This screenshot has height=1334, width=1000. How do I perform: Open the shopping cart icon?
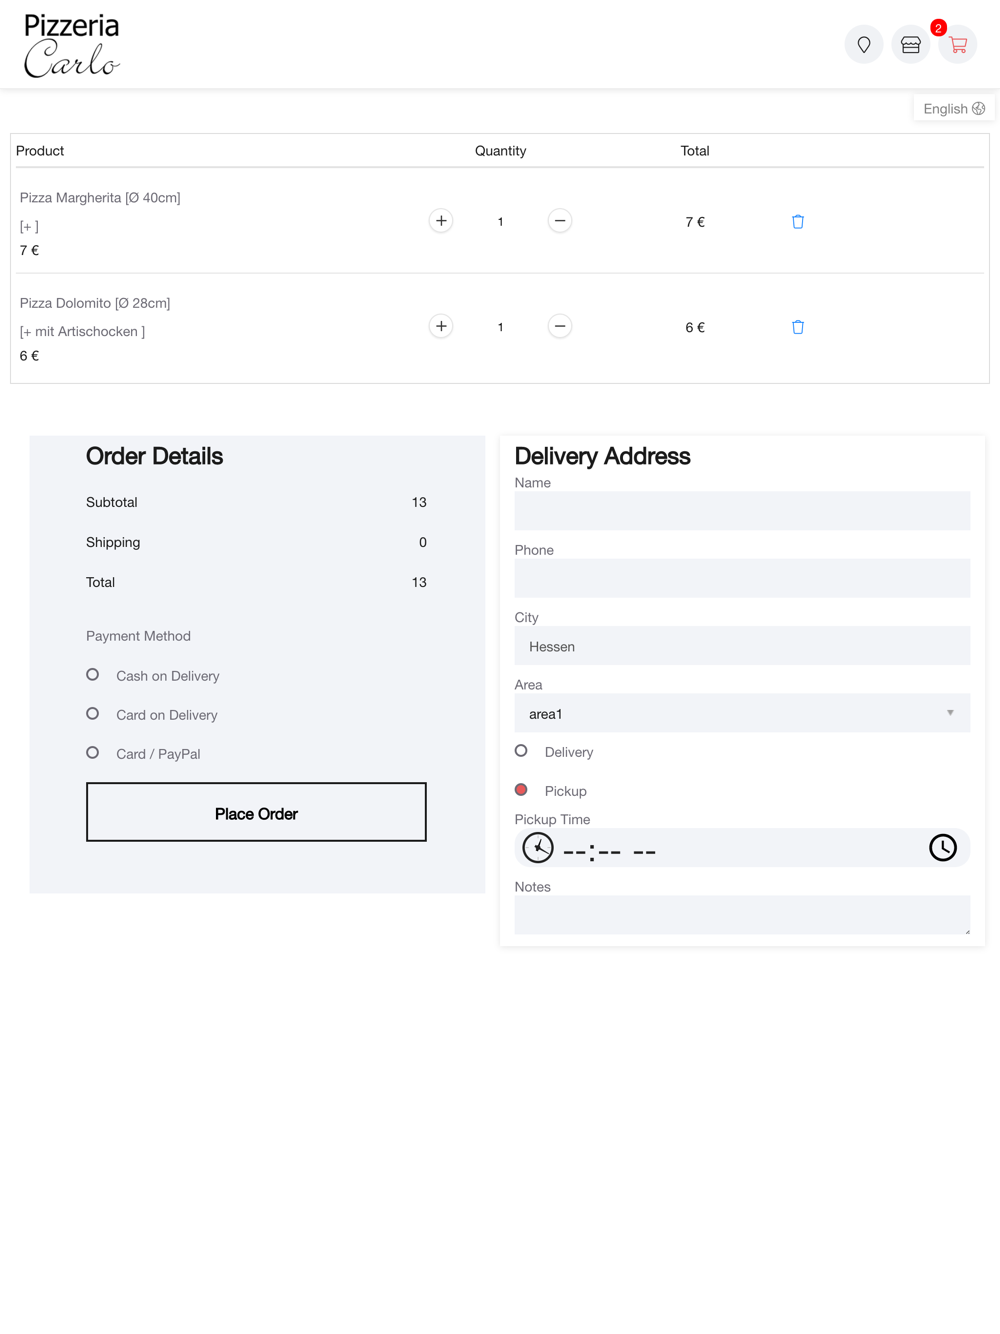pyautogui.click(x=958, y=45)
